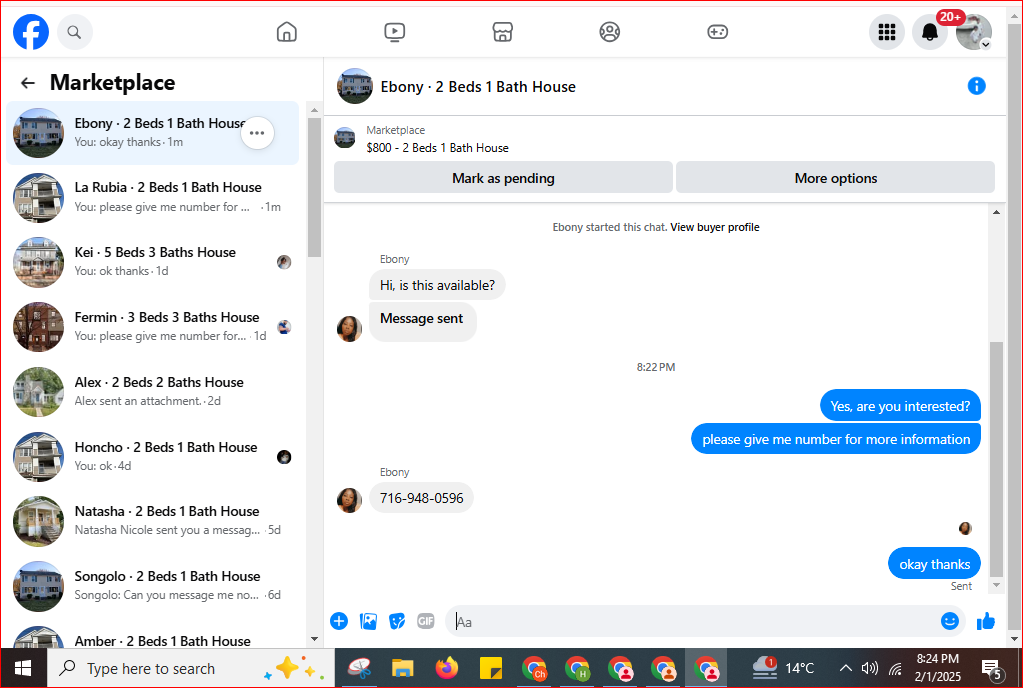Open Alex 2 Beds 2 Baths conversation
Image resolution: width=1023 pixels, height=688 pixels.
153,392
